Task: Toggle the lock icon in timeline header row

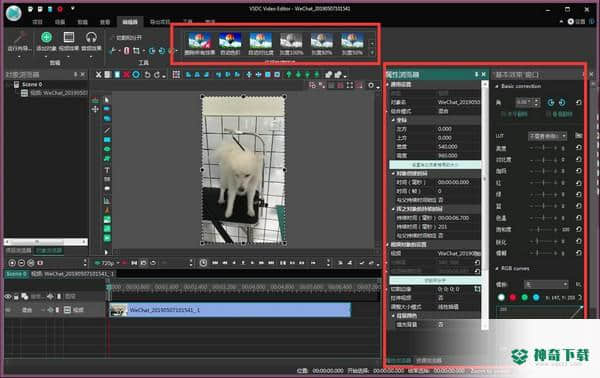Action: 16,297
